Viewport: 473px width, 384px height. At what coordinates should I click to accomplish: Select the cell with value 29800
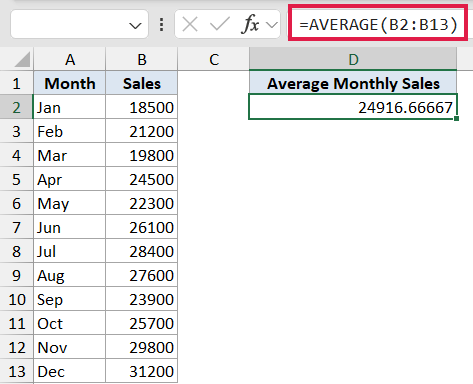[x=142, y=347]
